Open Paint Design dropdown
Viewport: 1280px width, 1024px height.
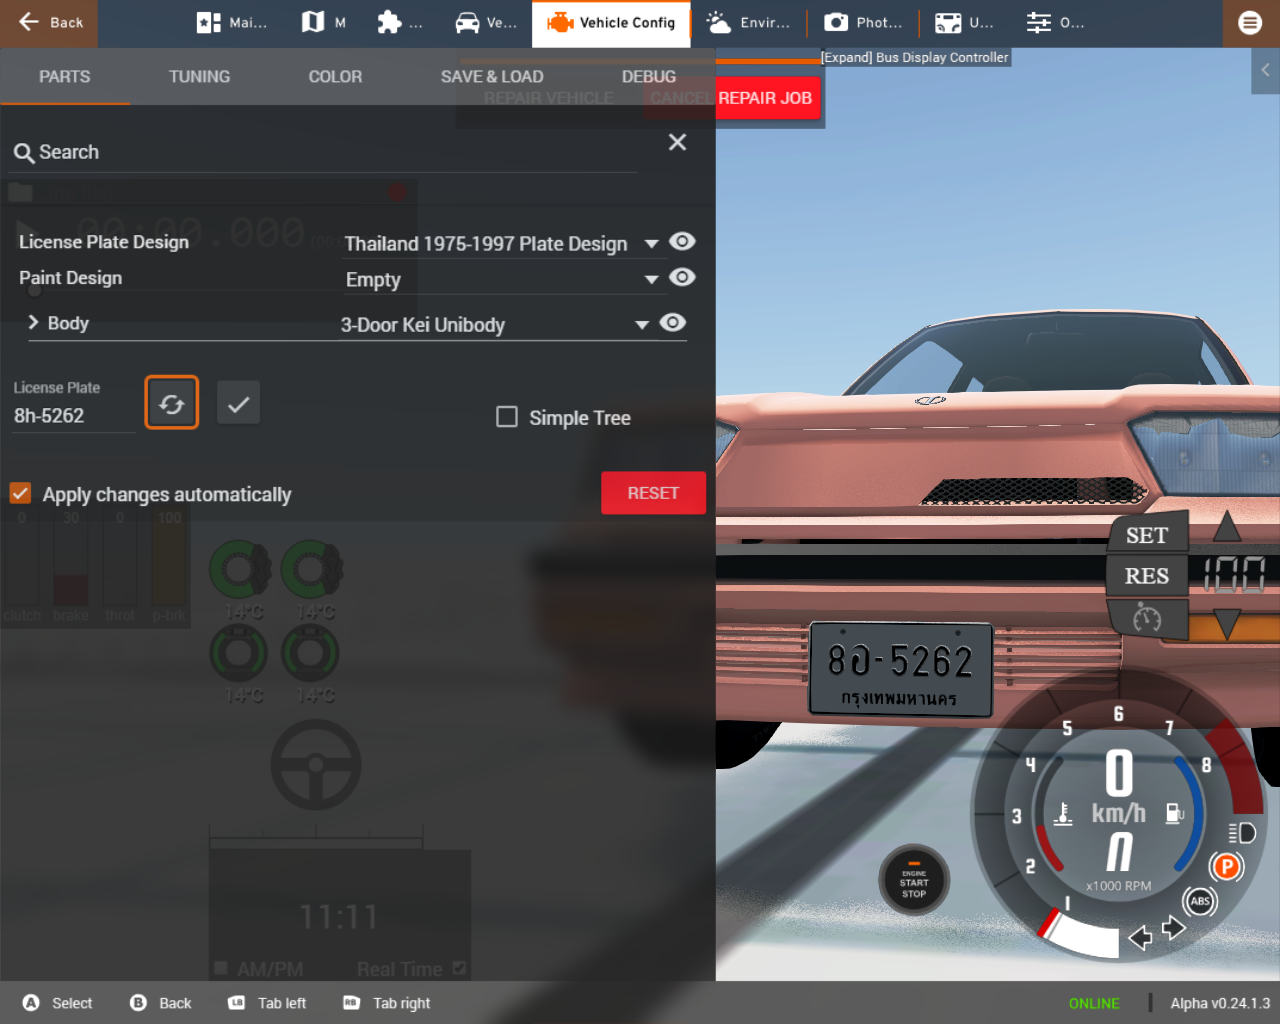point(502,280)
